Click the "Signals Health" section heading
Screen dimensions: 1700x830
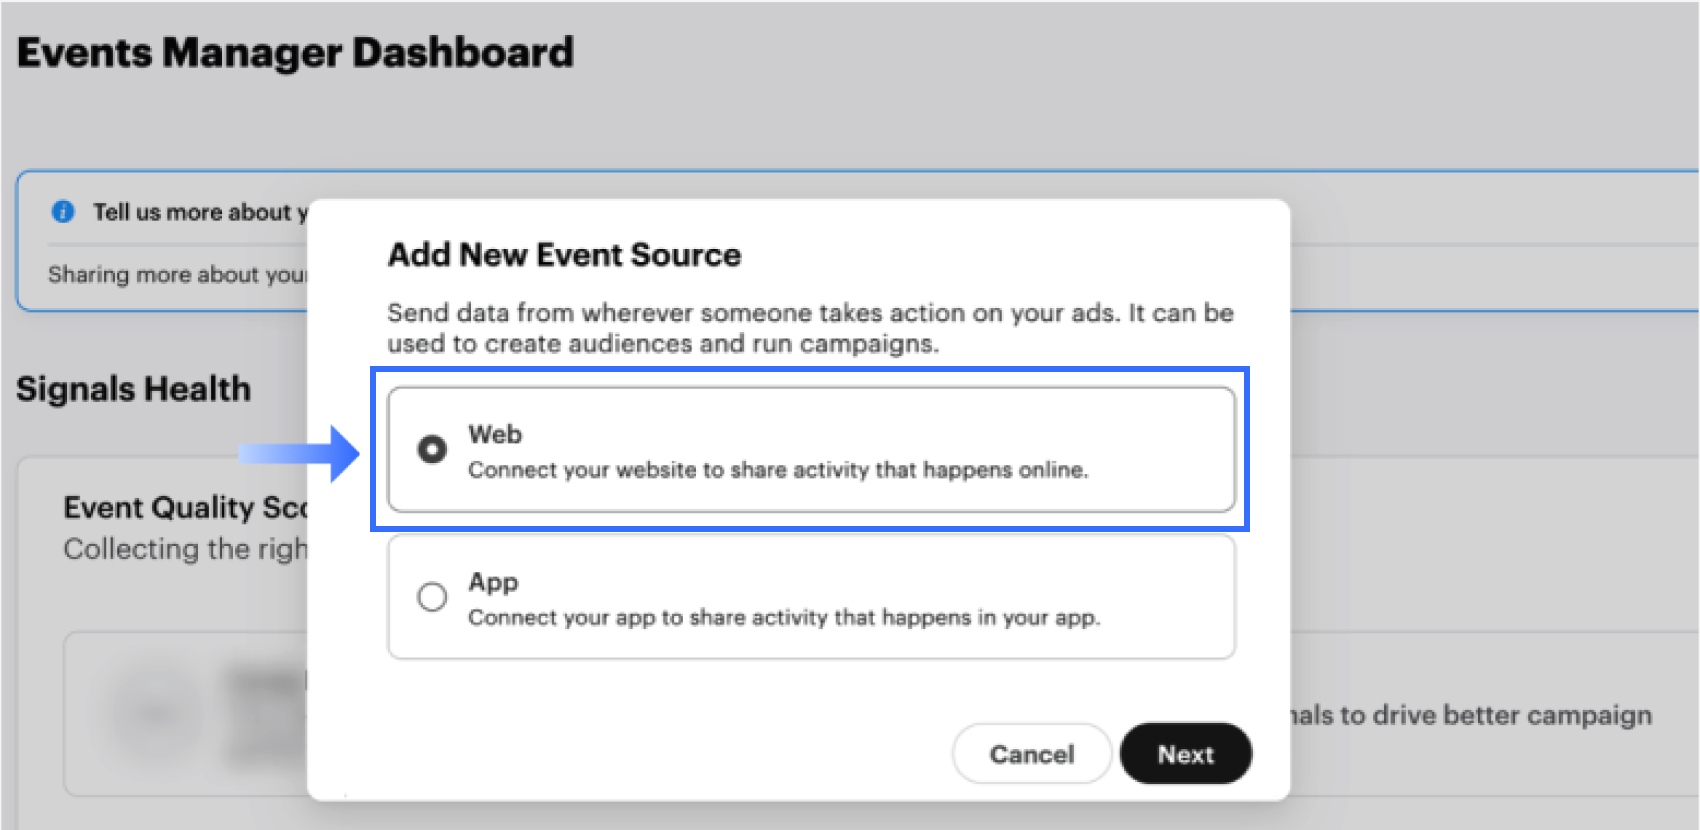pos(133,389)
